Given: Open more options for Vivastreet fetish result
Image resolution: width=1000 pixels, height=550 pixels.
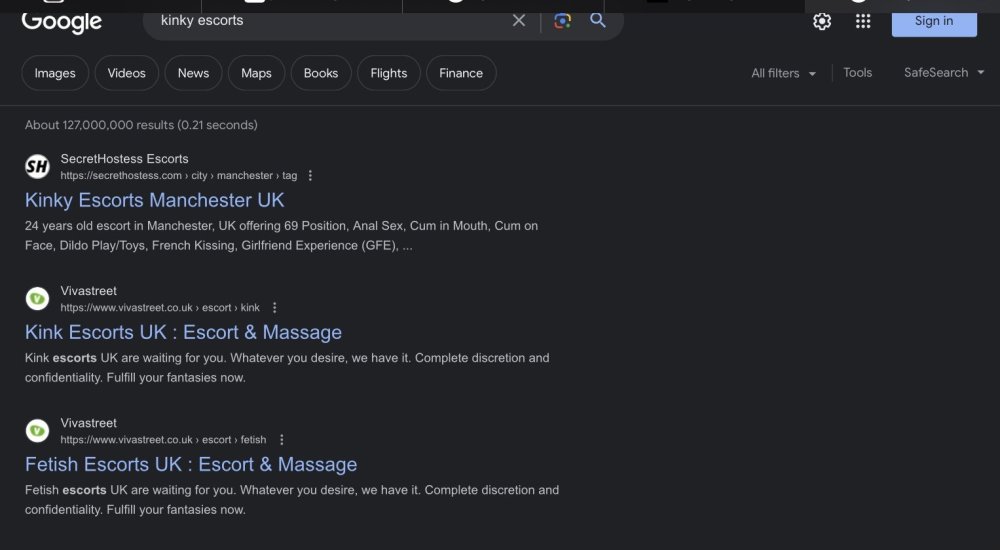Looking at the screenshot, I should 281,440.
